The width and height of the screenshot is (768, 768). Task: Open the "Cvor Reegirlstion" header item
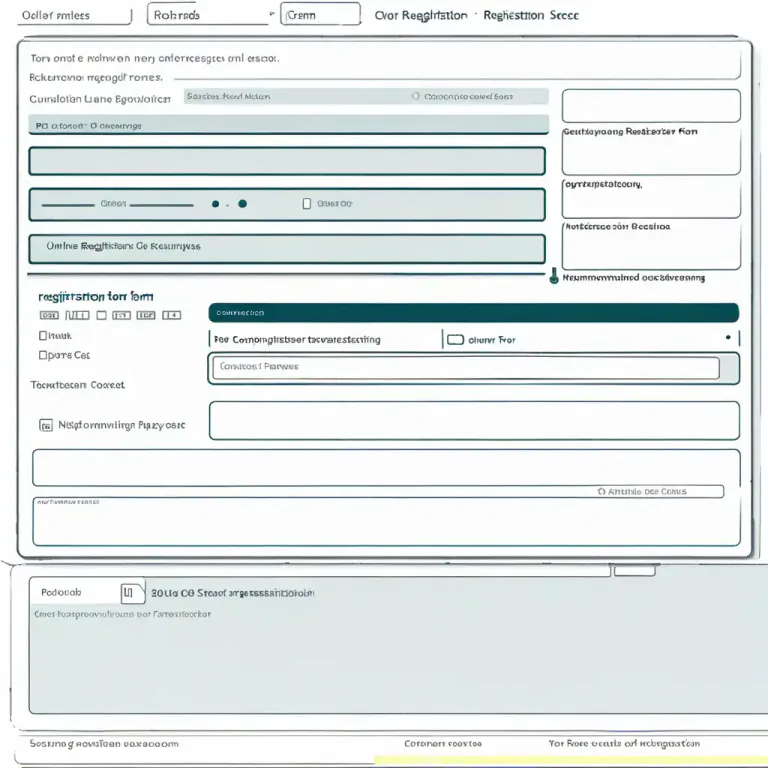(421, 16)
